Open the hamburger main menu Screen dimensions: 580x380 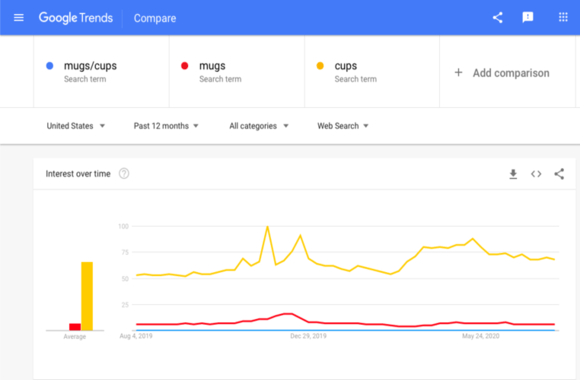click(18, 17)
